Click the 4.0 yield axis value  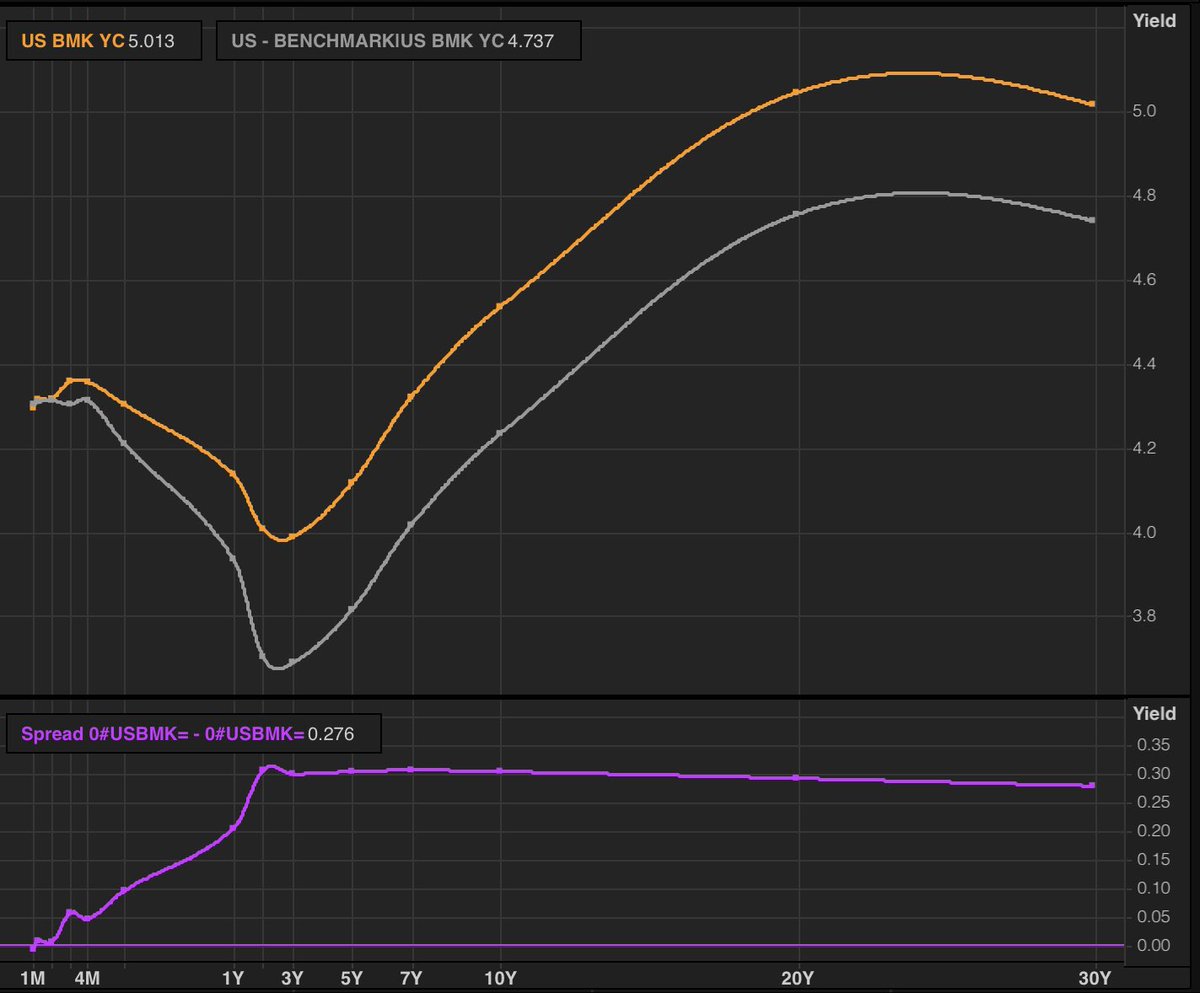click(x=1145, y=532)
